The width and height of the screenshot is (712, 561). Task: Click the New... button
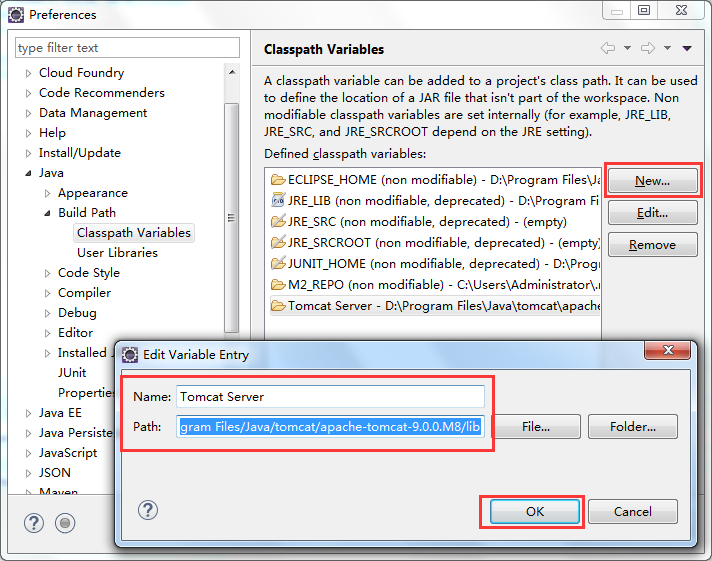pos(652,181)
